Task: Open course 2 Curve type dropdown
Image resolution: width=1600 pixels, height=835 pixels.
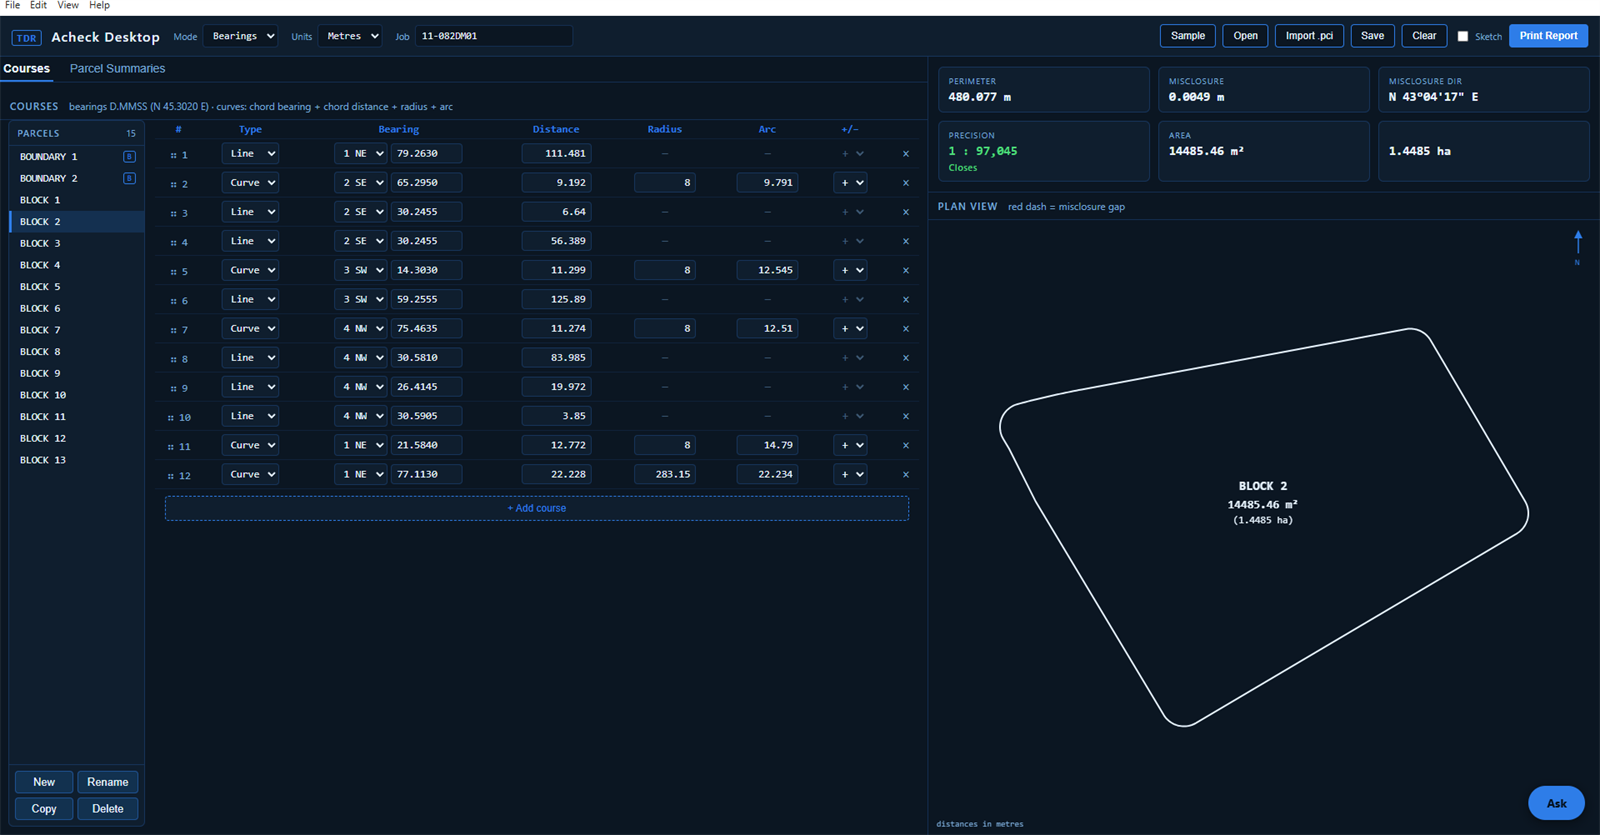Action: tap(250, 183)
